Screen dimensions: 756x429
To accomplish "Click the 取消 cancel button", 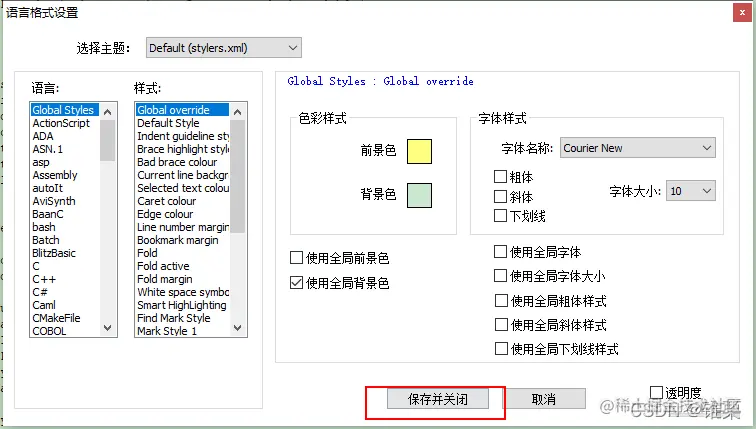I will point(544,399).
